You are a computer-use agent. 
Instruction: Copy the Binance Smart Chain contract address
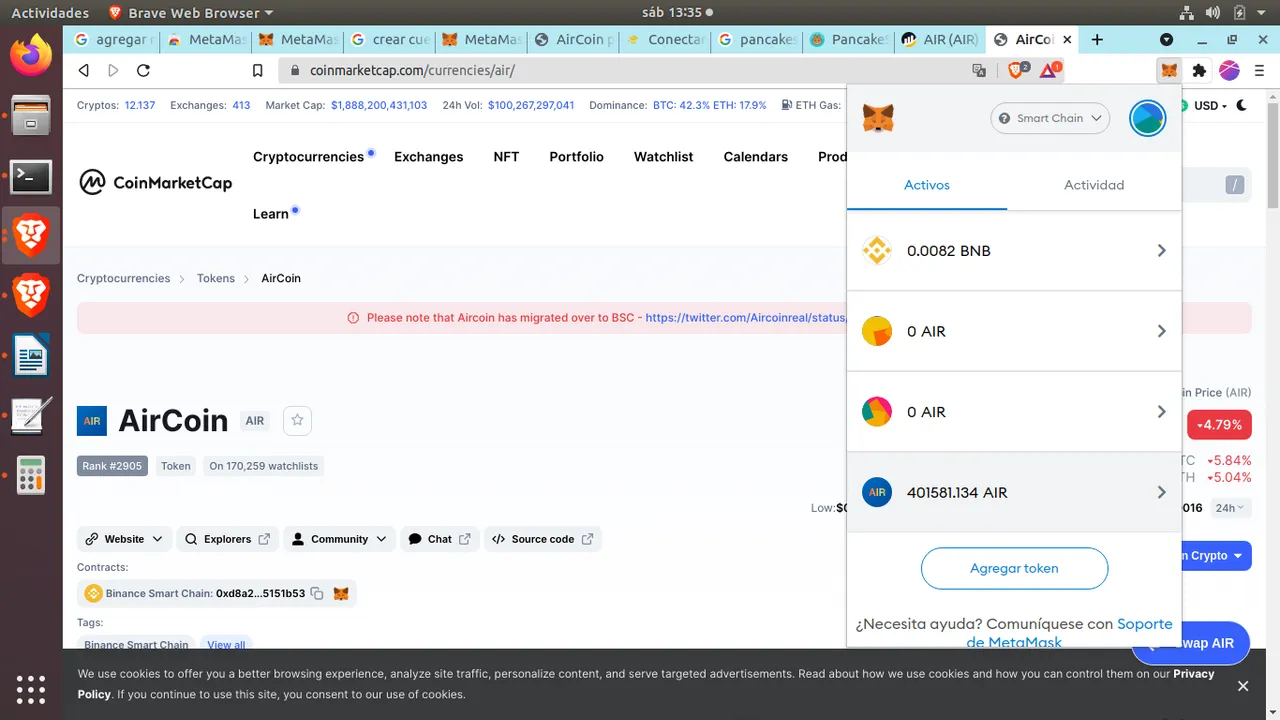point(317,593)
